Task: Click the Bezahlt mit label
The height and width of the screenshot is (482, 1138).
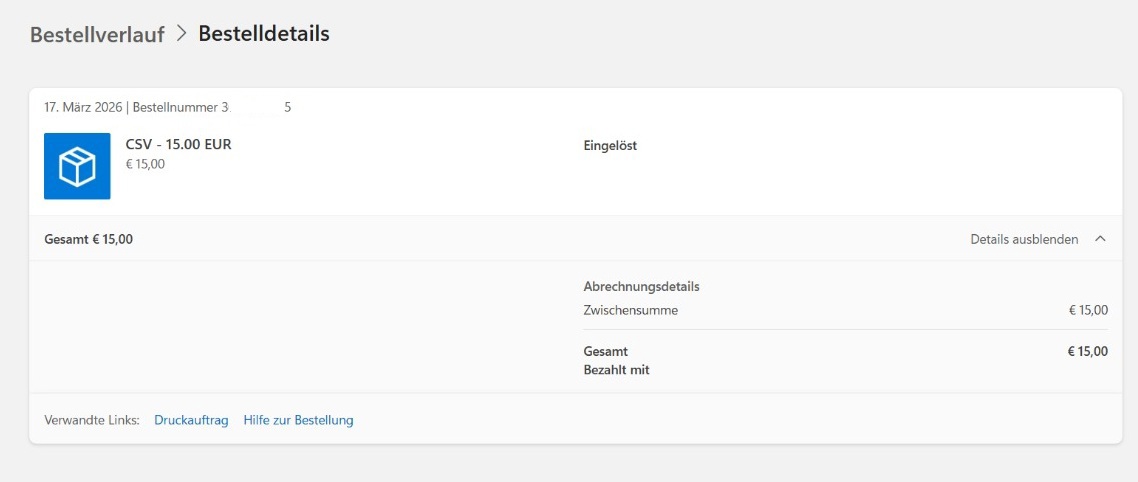Action: click(x=616, y=370)
